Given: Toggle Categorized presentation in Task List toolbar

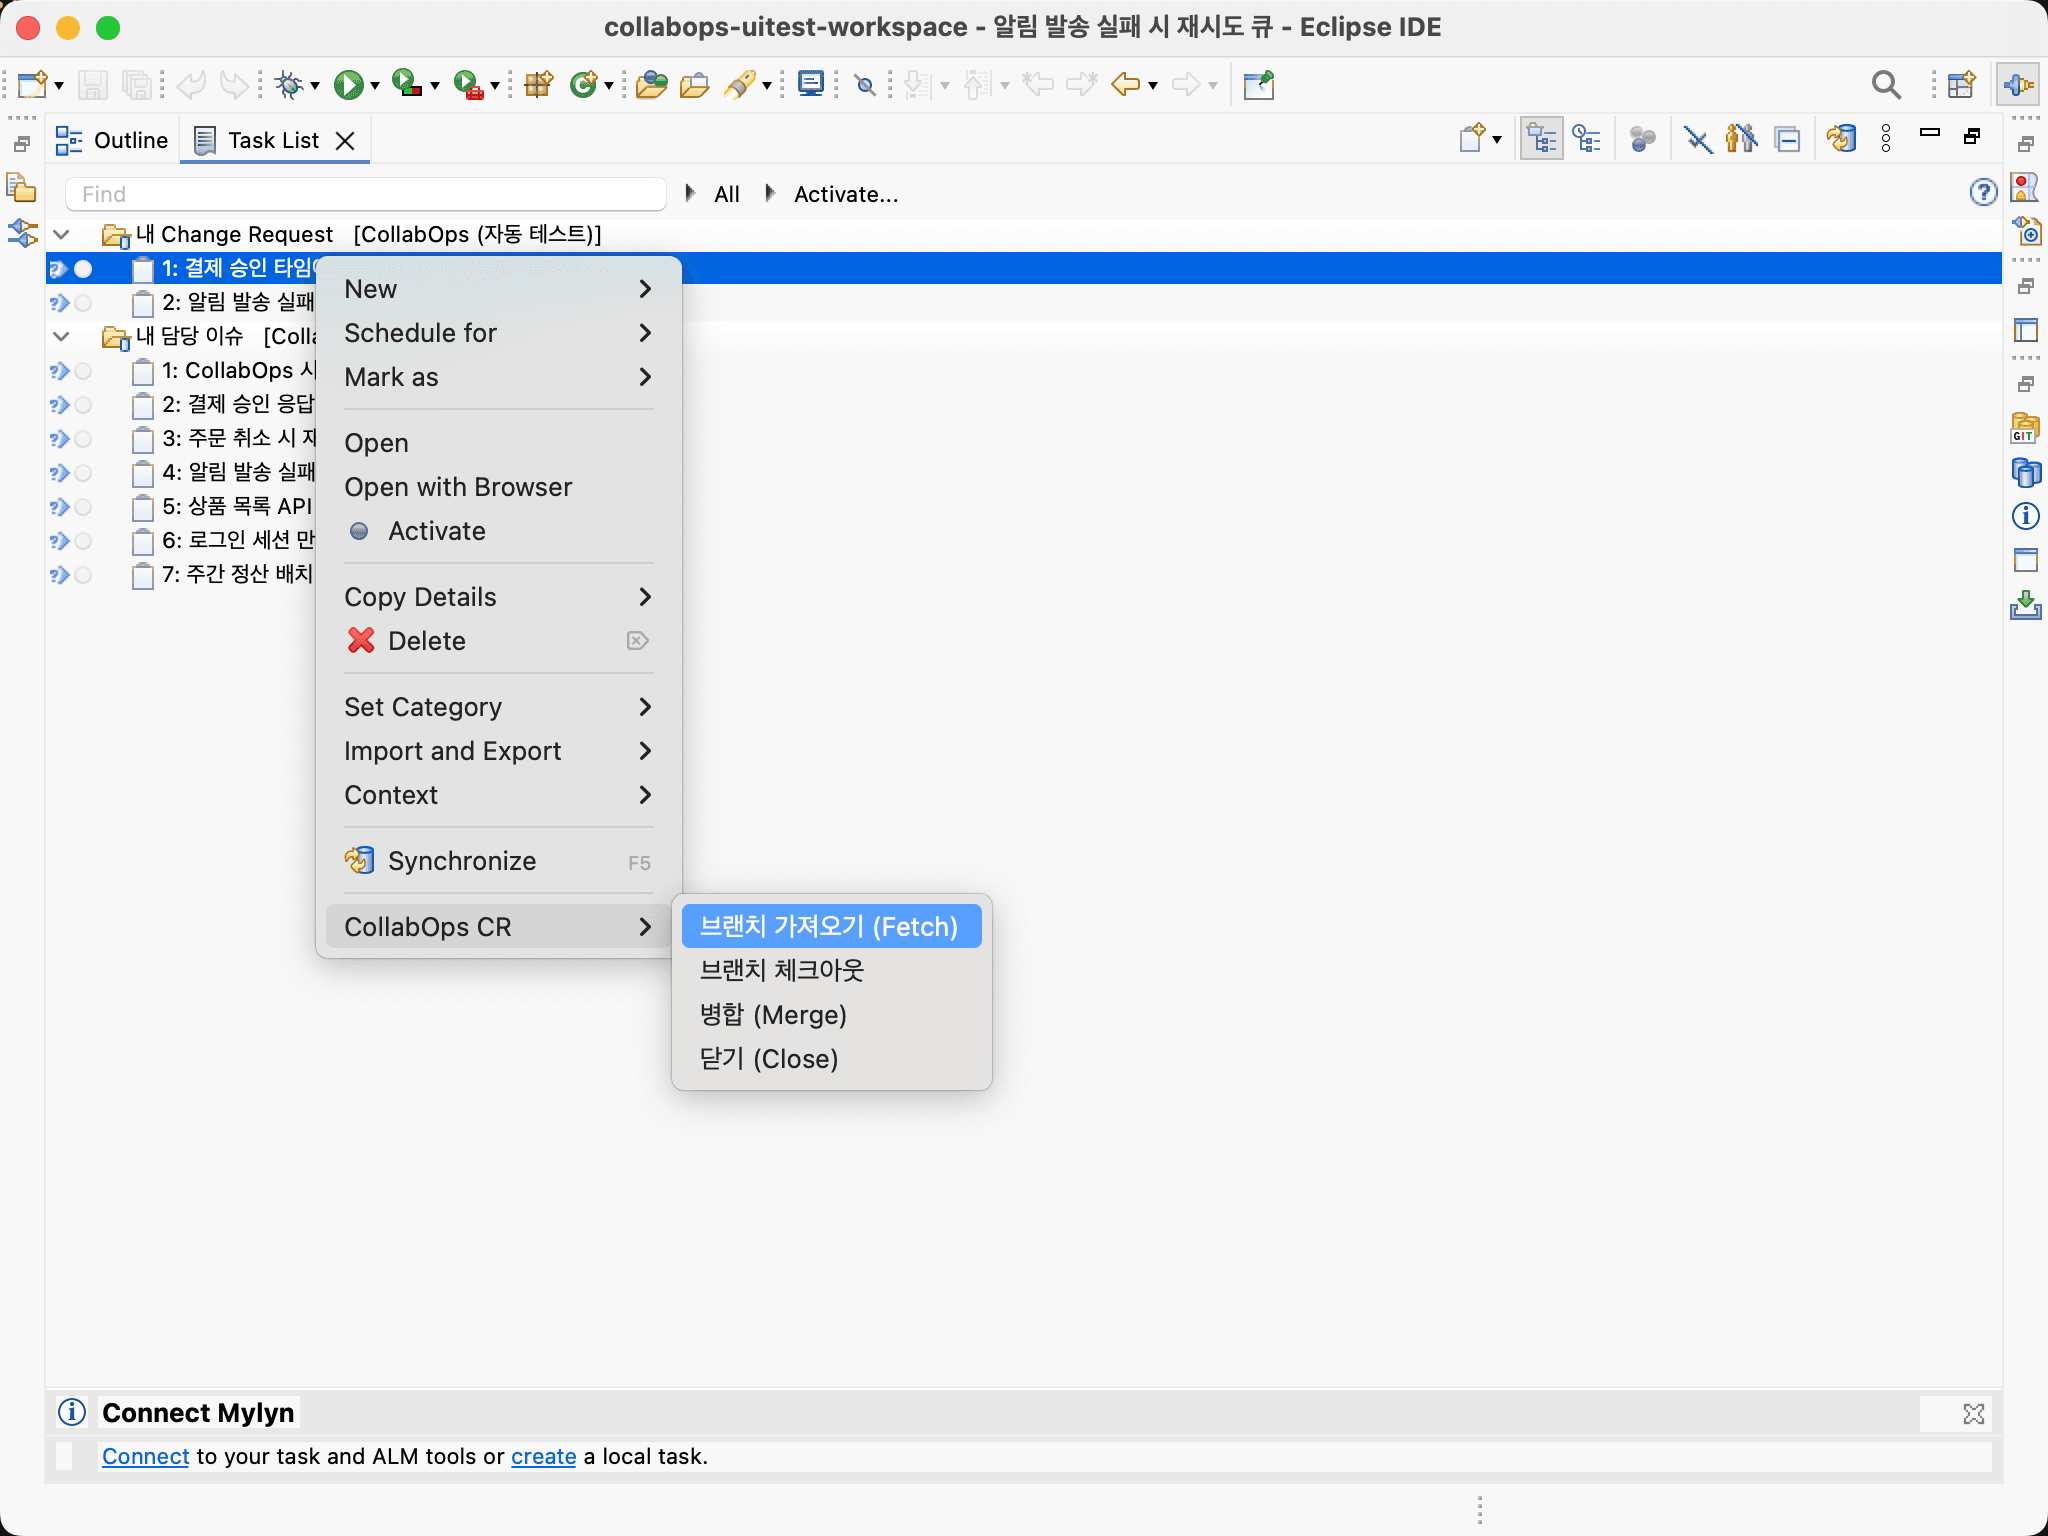Looking at the screenshot, I should click(x=1542, y=139).
